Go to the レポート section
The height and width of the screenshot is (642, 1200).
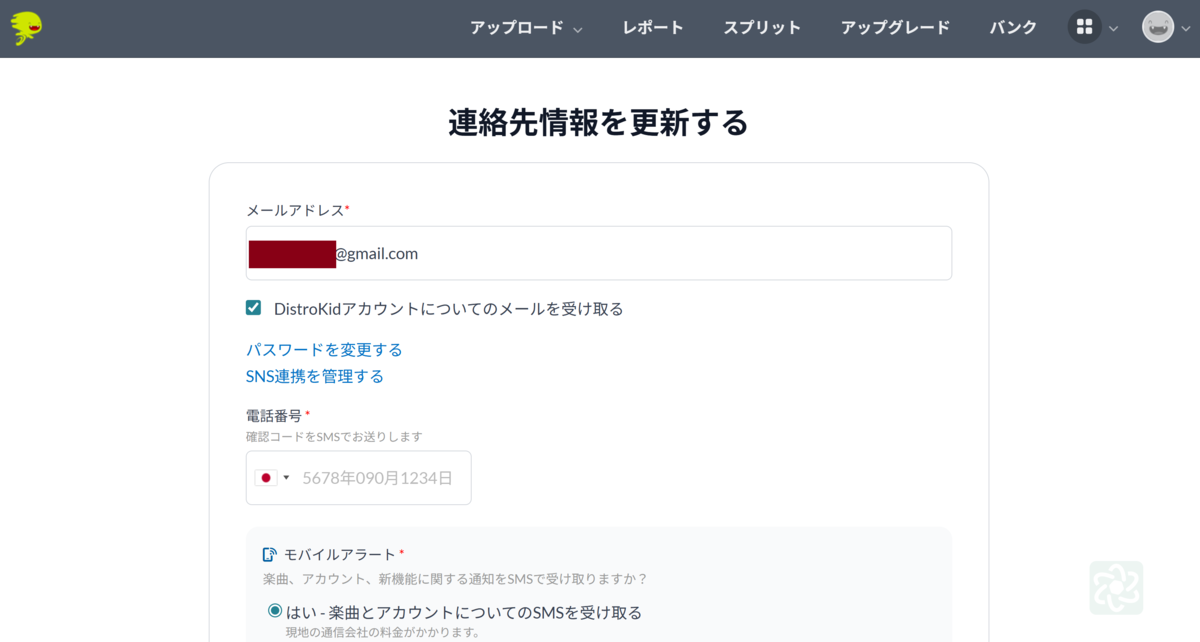tap(652, 28)
